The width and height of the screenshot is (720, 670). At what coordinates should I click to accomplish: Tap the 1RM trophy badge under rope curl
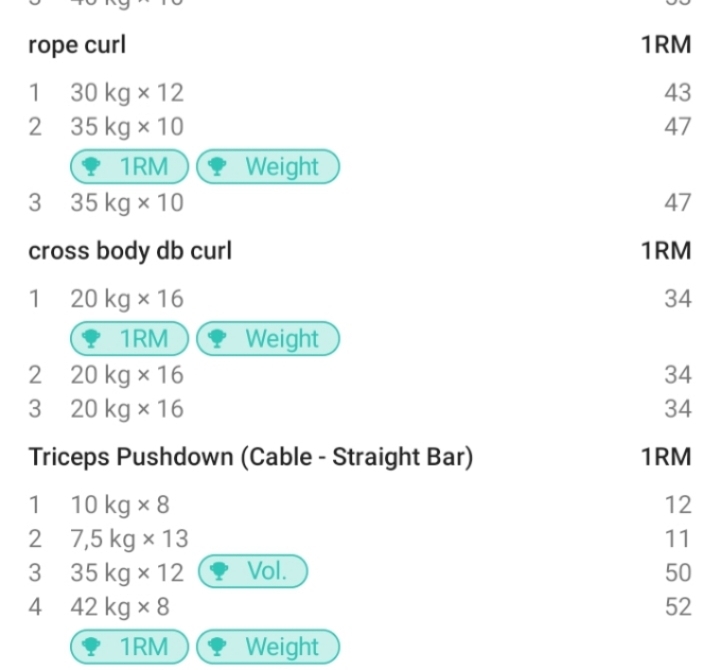click(129, 167)
